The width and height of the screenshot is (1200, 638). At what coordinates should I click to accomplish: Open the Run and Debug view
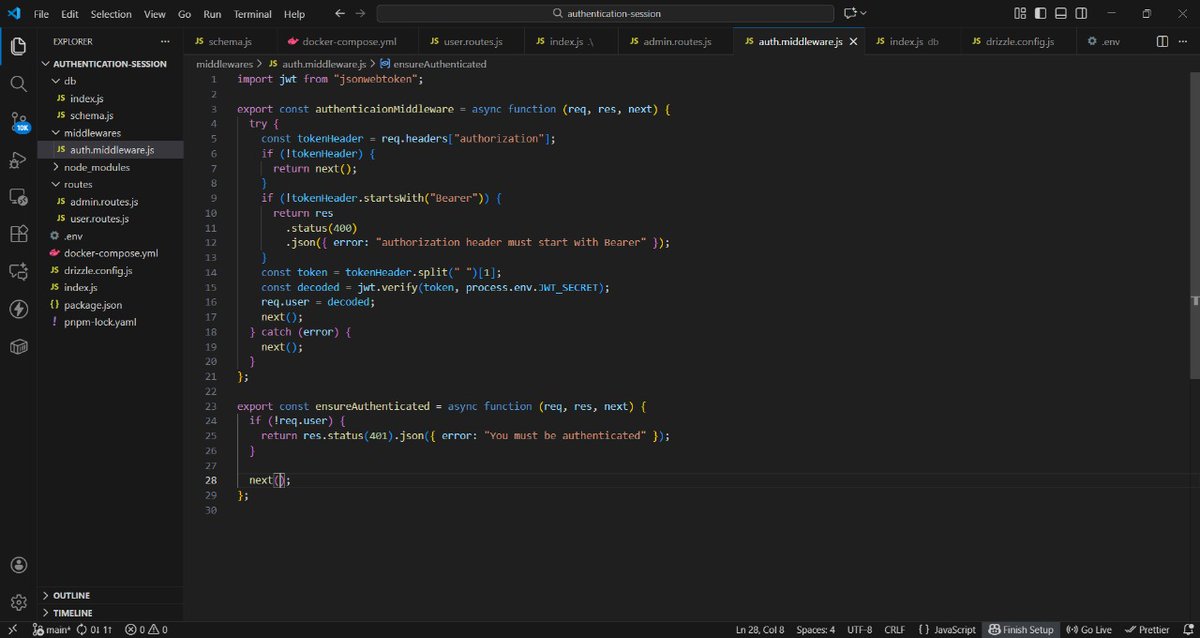coord(18,160)
